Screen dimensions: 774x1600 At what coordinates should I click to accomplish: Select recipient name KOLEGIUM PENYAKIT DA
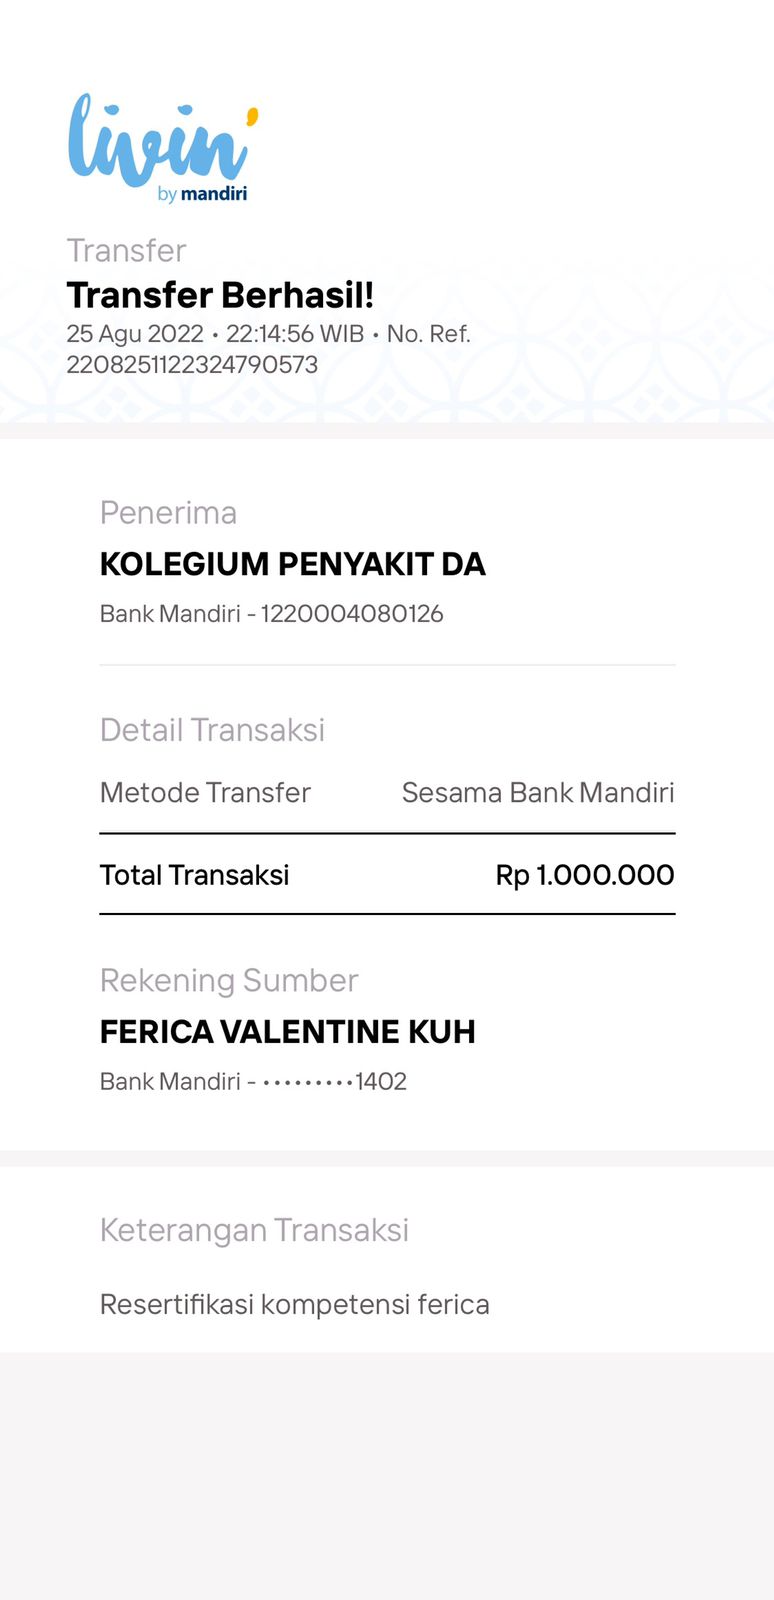tap(292, 564)
